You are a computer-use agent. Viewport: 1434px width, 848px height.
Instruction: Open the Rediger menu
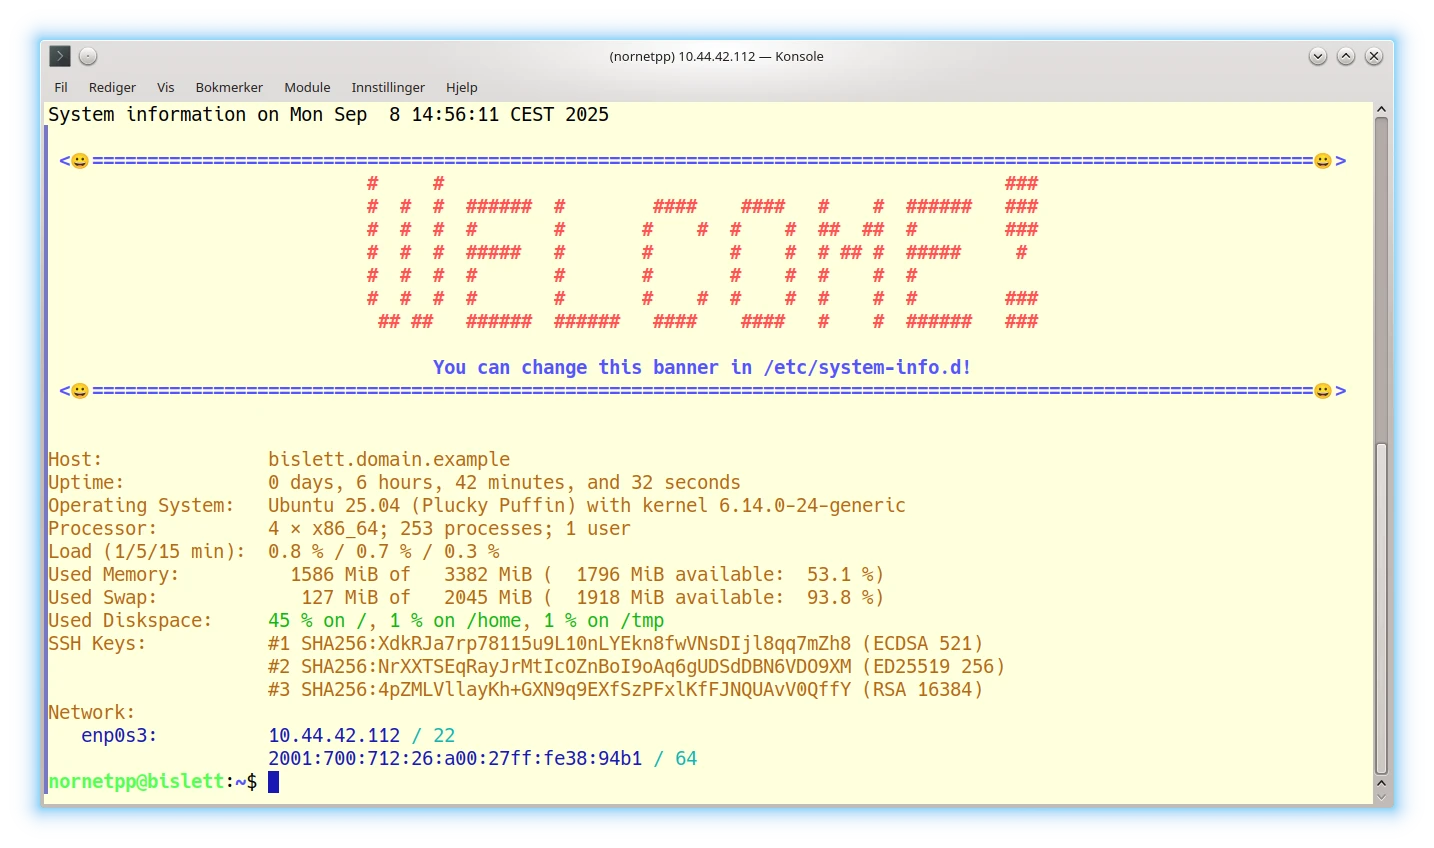point(112,87)
